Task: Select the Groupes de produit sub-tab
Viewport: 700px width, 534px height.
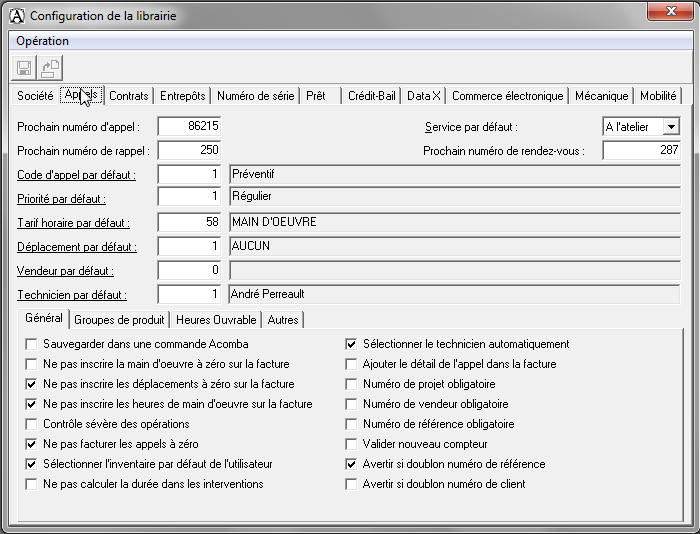Action: tap(119, 320)
